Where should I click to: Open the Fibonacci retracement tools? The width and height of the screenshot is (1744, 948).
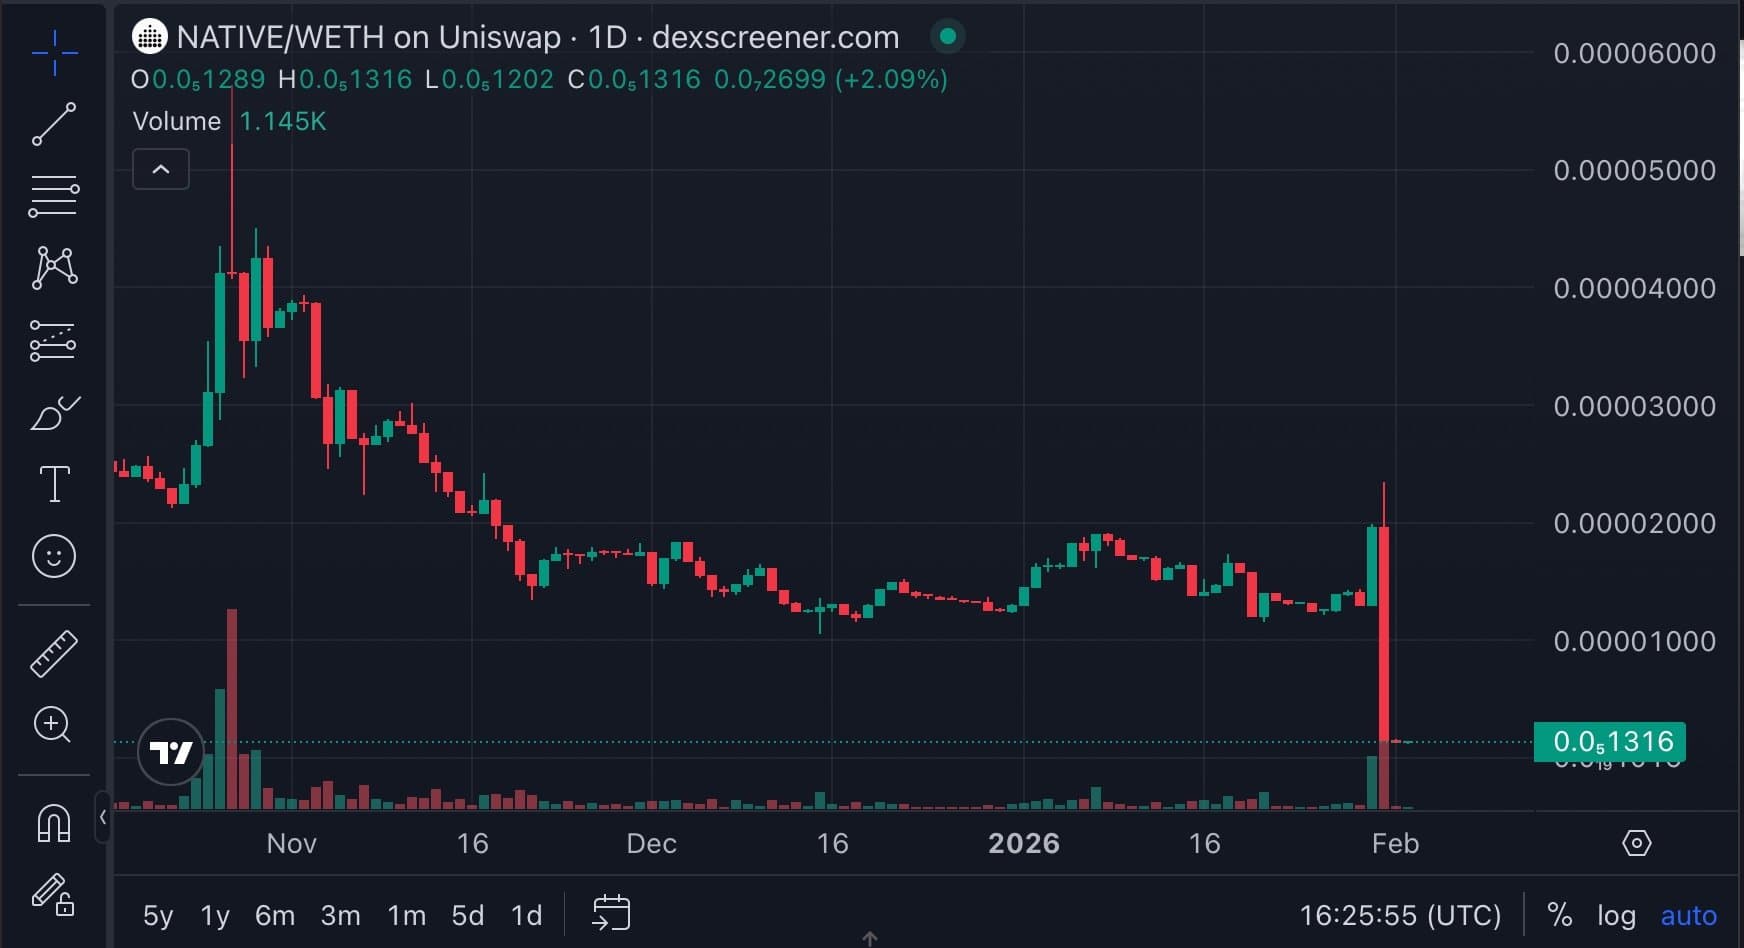tap(54, 196)
